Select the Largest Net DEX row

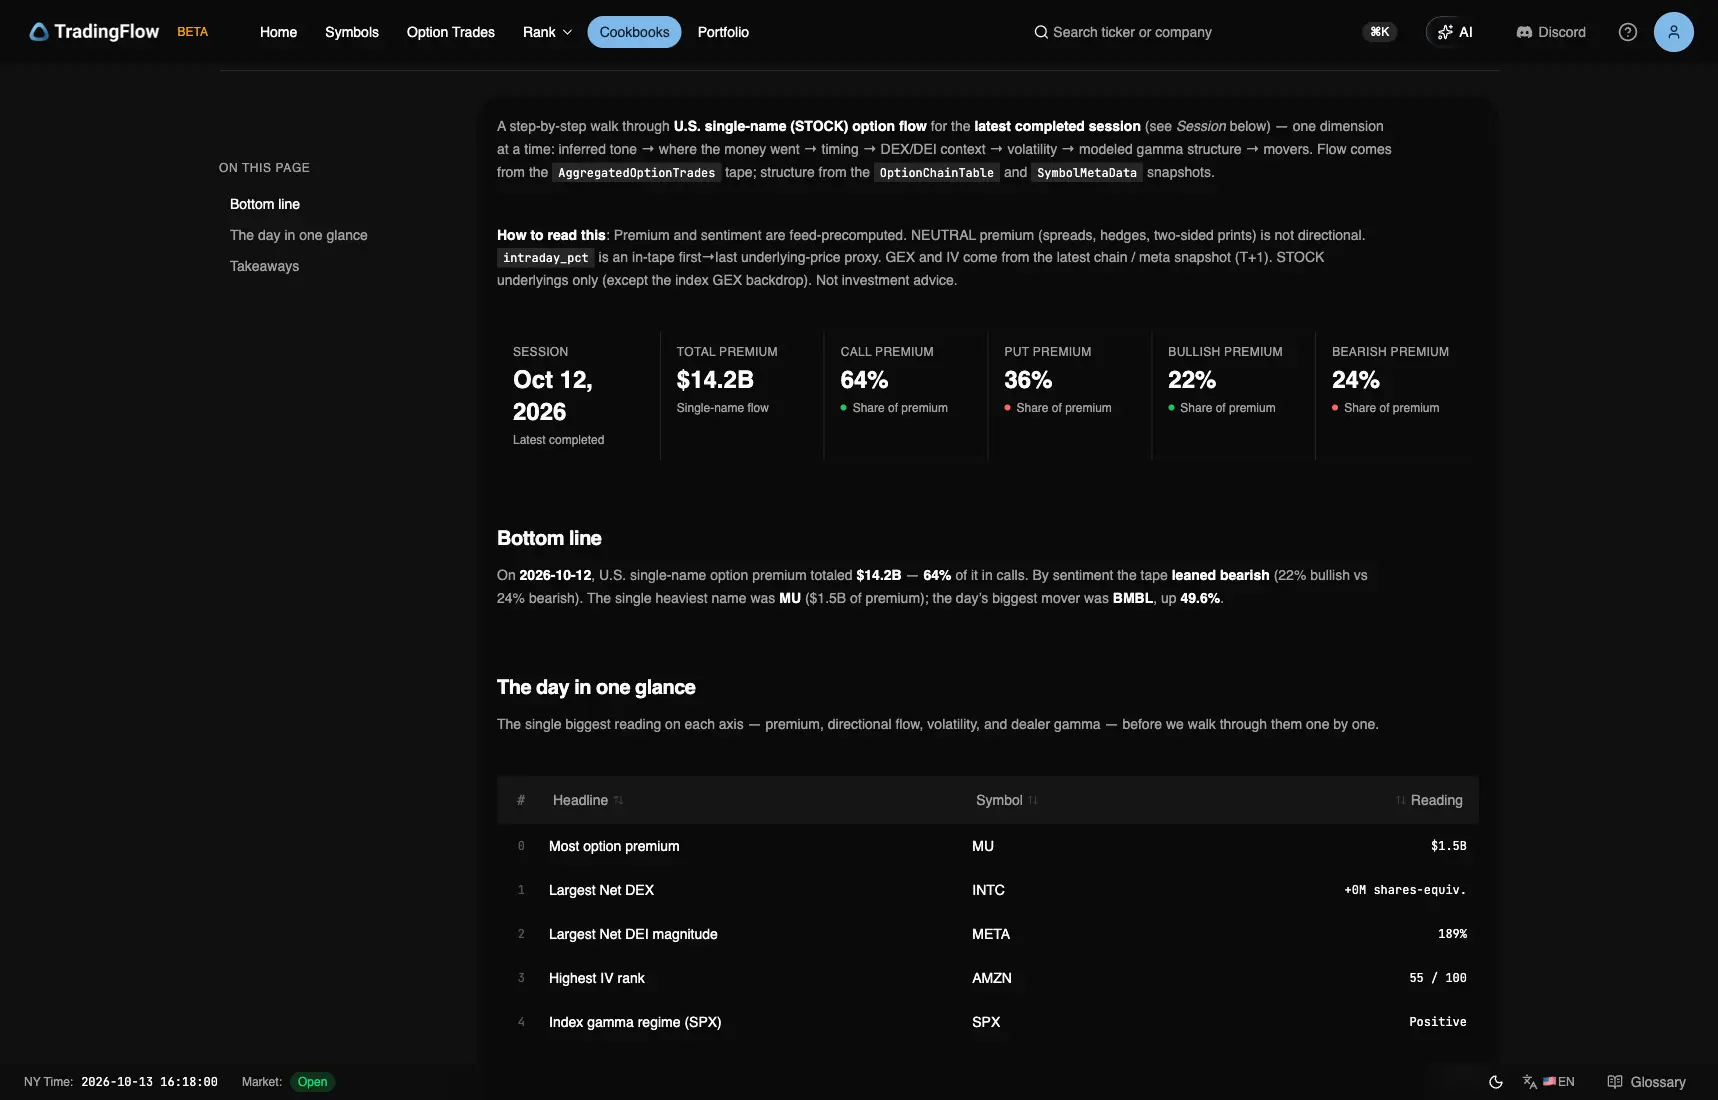(987, 890)
